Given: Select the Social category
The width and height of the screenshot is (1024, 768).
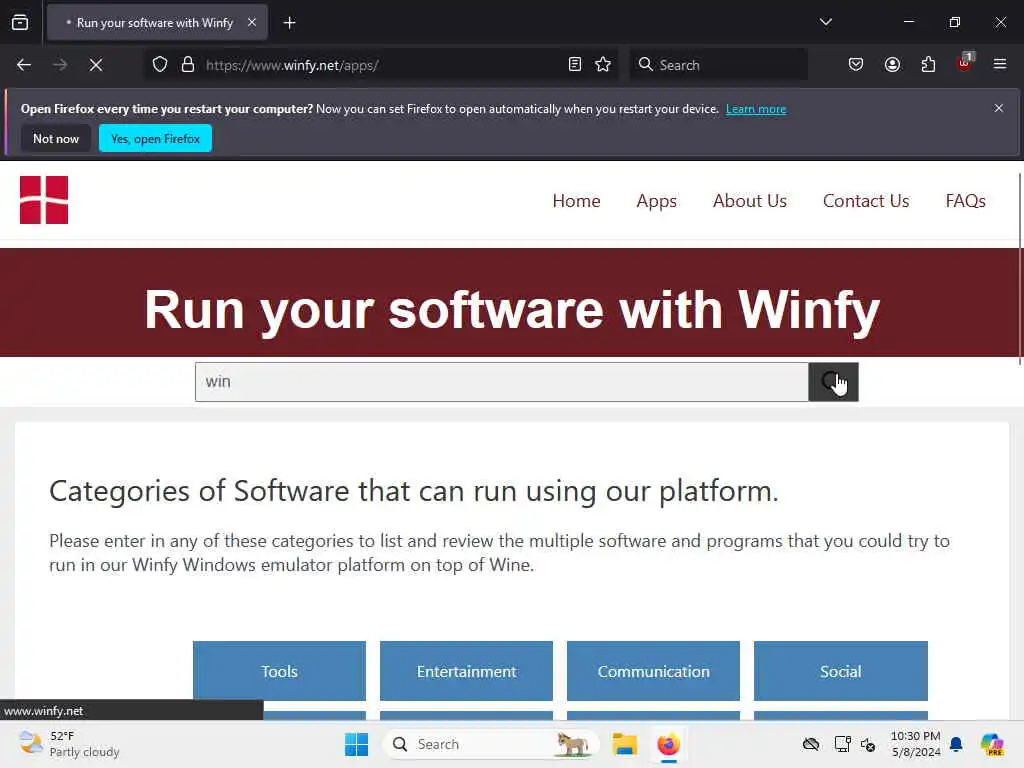Looking at the screenshot, I should point(840,671).
